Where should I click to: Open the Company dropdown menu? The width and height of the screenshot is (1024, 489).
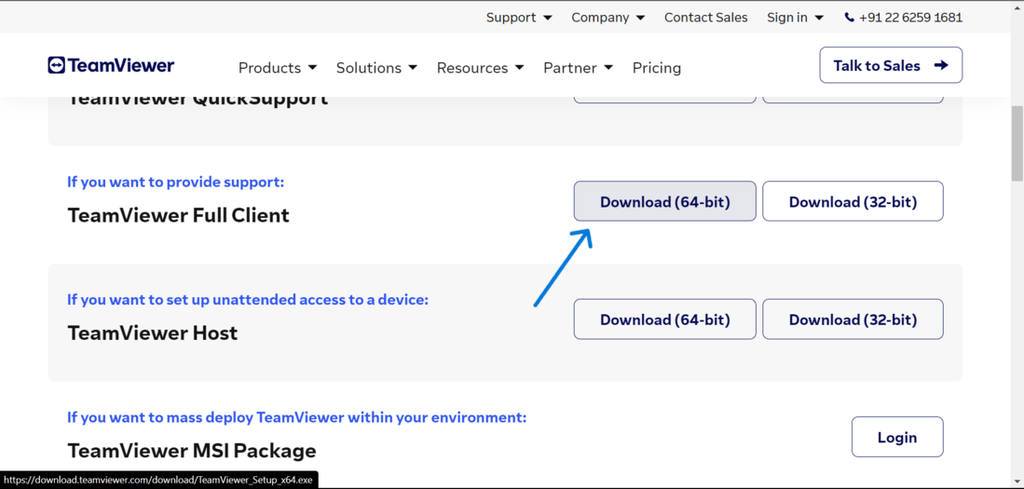point(608,17)
